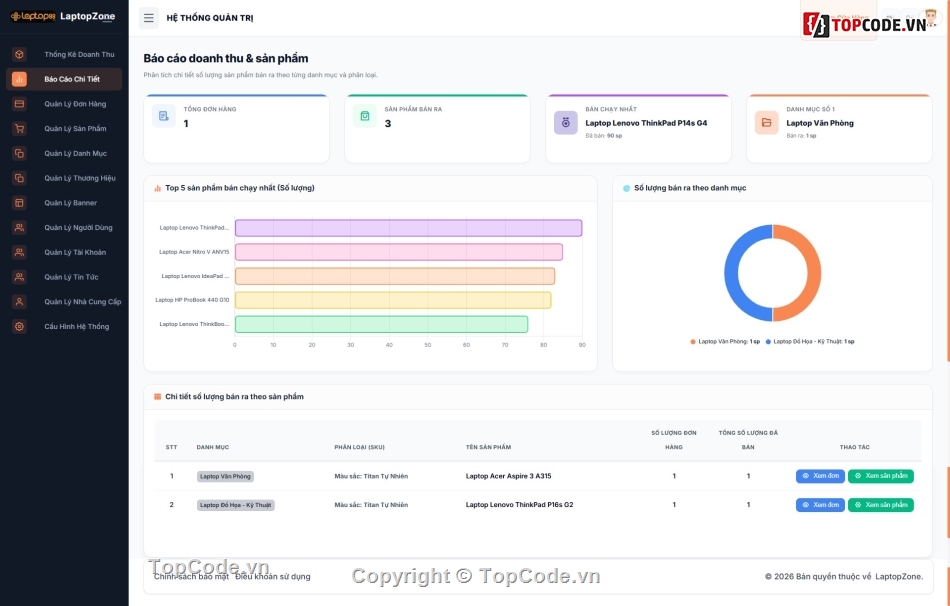The height and width of the screenshot is (606, 950).
Task: Click the orange Laptop Lenovo IdeaPad bar
Action: (395, 276)
